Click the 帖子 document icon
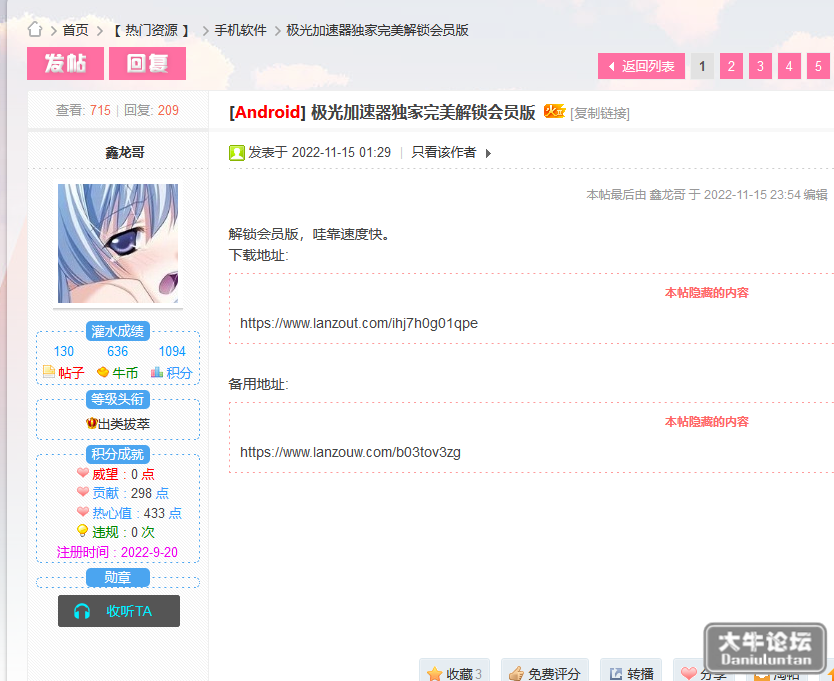 pyautogui.click(x=49, y=372)
